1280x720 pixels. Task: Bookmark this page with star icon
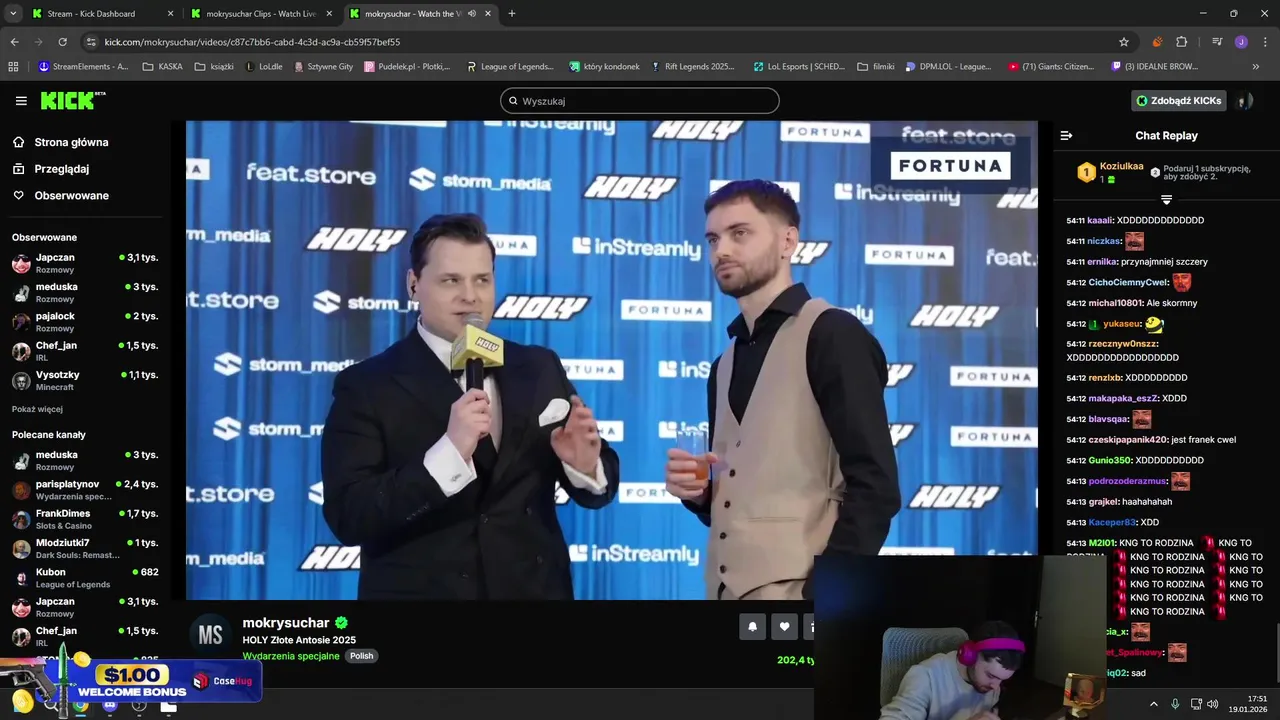[1124, 42]
